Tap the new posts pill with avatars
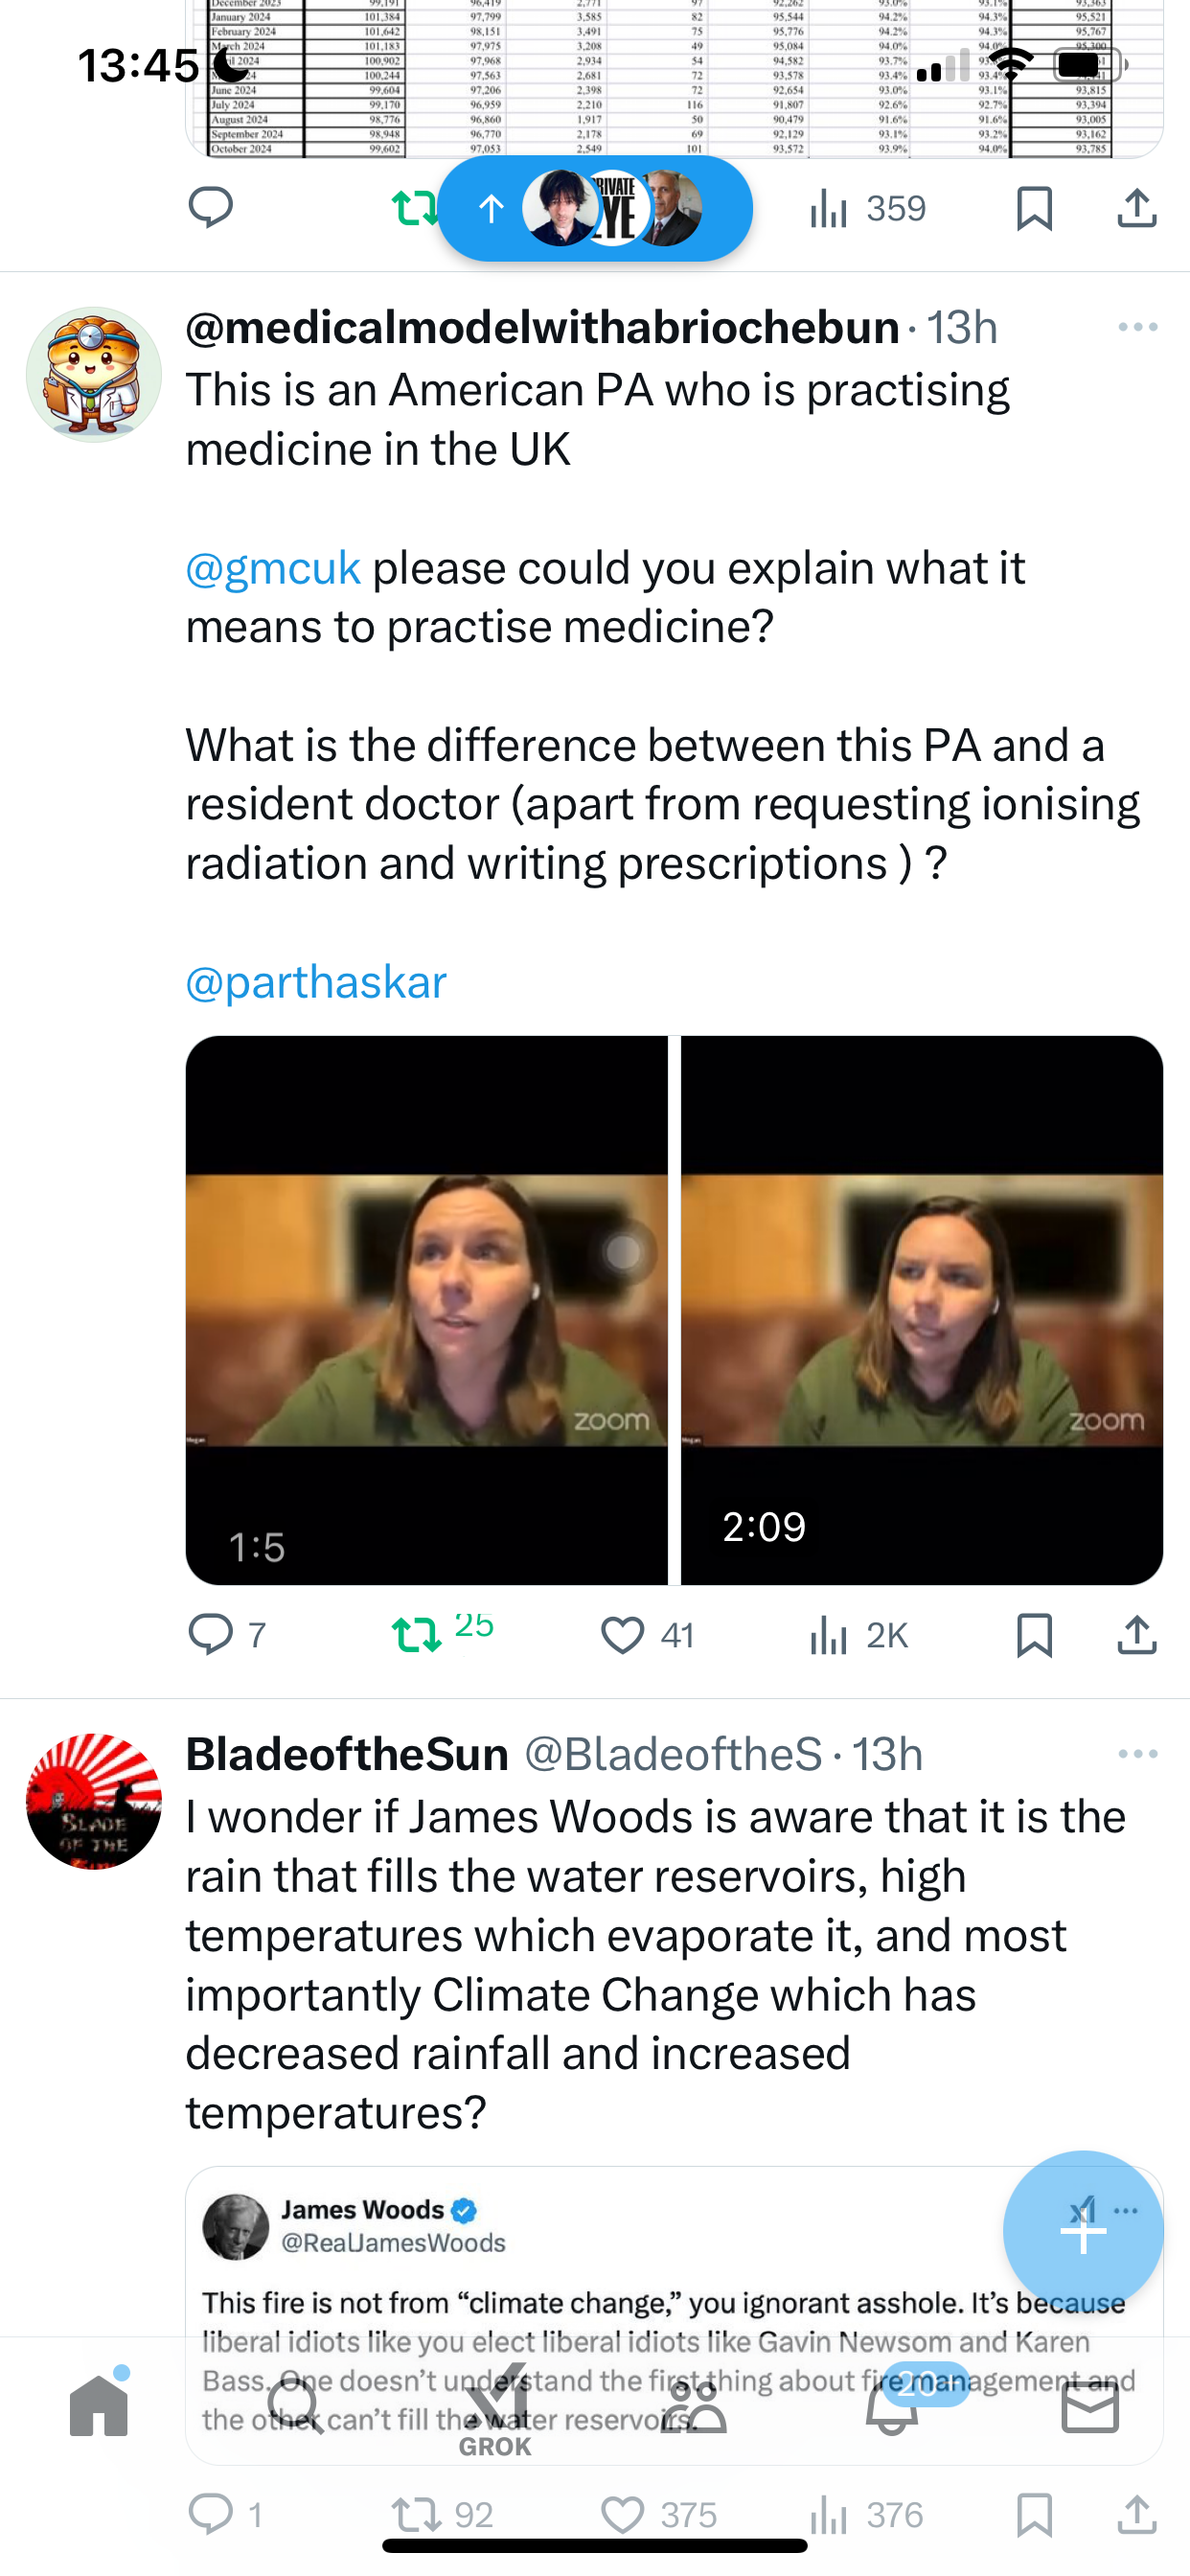Image resolution: width=1190 pixels, height=2576 pixels. tap(595, 209)
